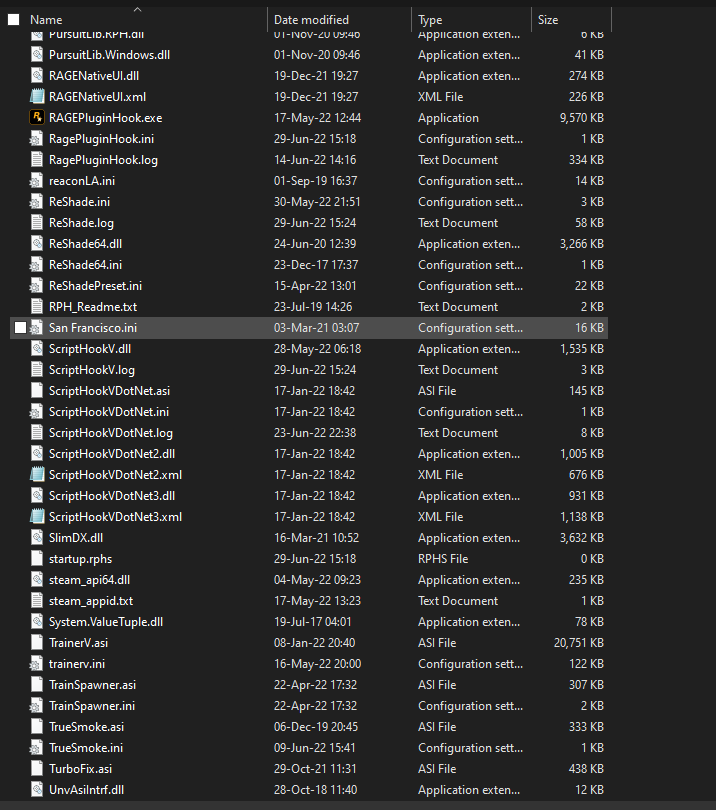Select the file steam_appid.txt
This screenshot has width=716, height=810.
(x=91, y=601)
